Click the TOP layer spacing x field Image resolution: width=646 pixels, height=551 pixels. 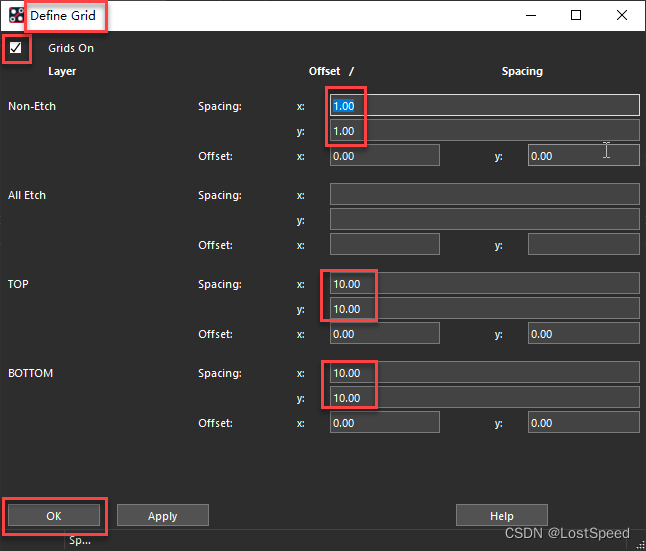[484, 284]
